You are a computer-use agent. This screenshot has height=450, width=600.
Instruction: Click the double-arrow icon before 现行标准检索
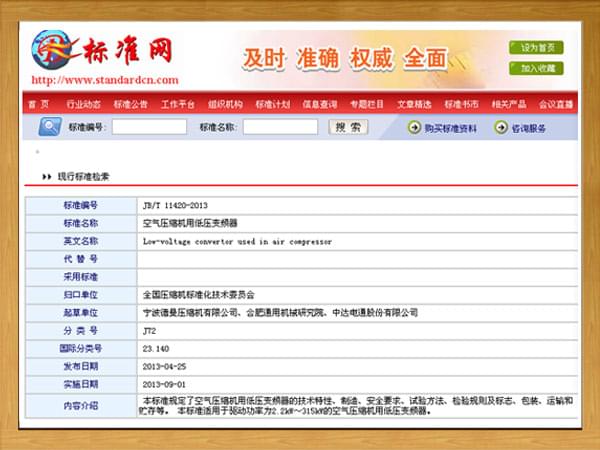tap(47, 177)
